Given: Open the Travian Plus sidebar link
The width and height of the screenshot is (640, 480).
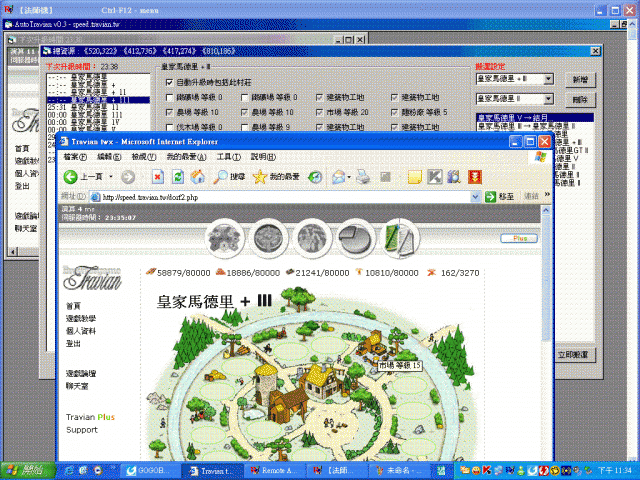Looking at the screenshot, I should point(90,417).
